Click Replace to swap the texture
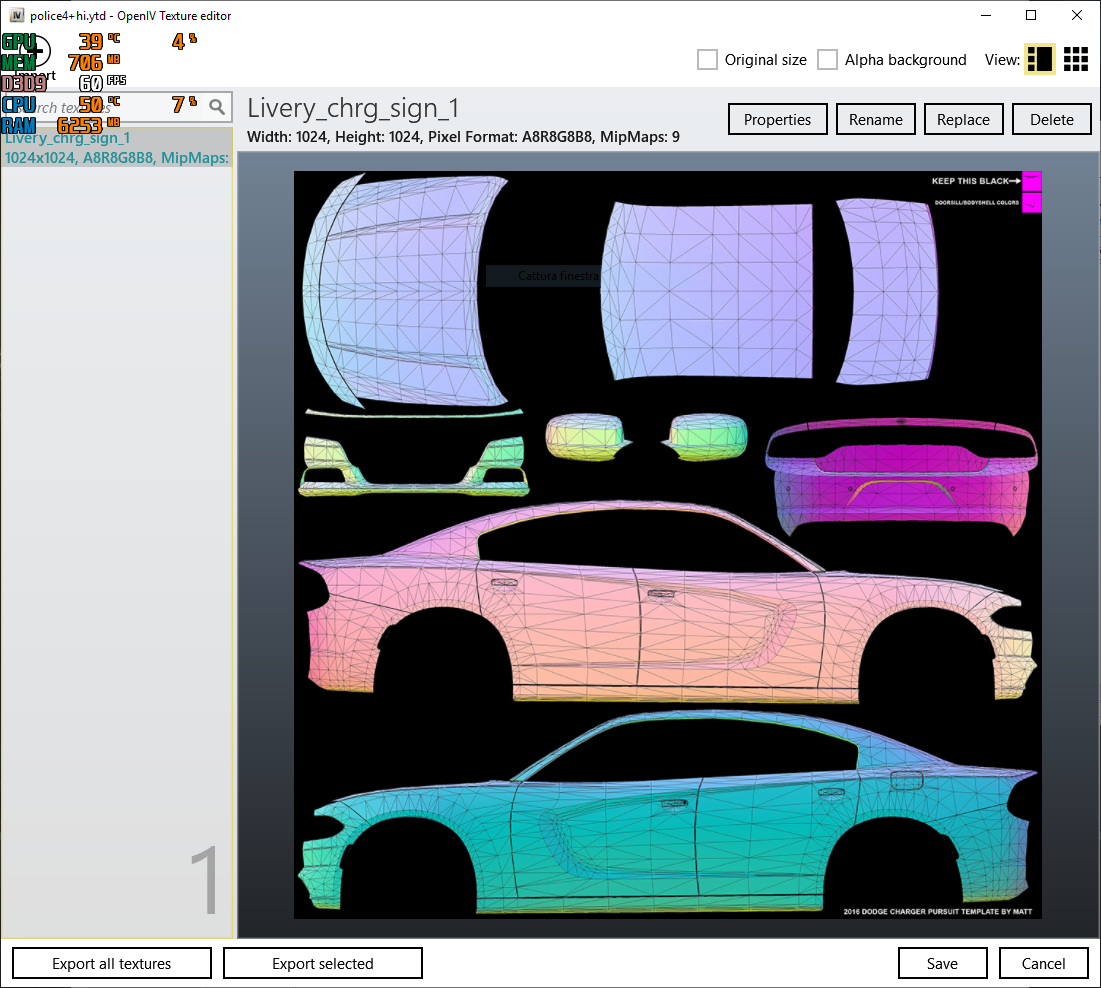The height and width of the screenshot is (988, 1101). [963, 119]
